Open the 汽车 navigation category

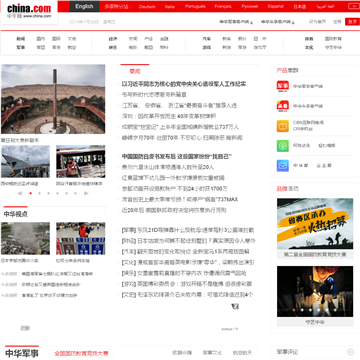pos(206,39)
